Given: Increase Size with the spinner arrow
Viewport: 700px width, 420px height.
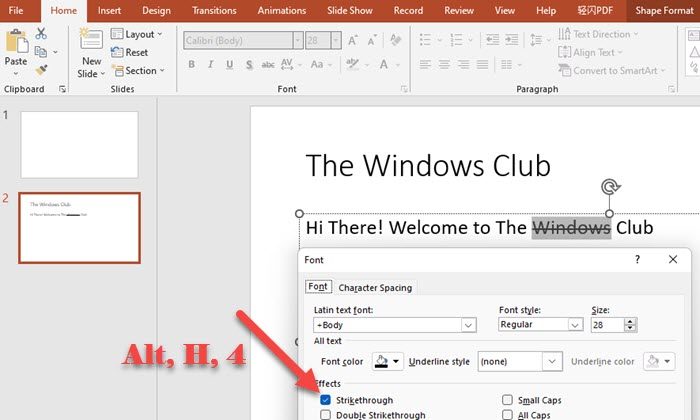Looking at the screenshot, I should (630, 321).
